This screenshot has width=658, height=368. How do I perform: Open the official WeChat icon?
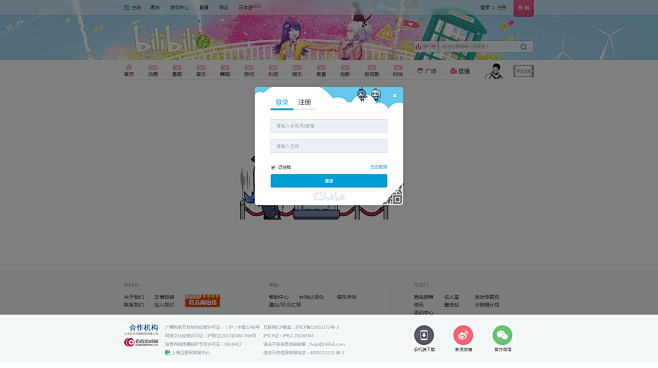[x=502, y=335]
